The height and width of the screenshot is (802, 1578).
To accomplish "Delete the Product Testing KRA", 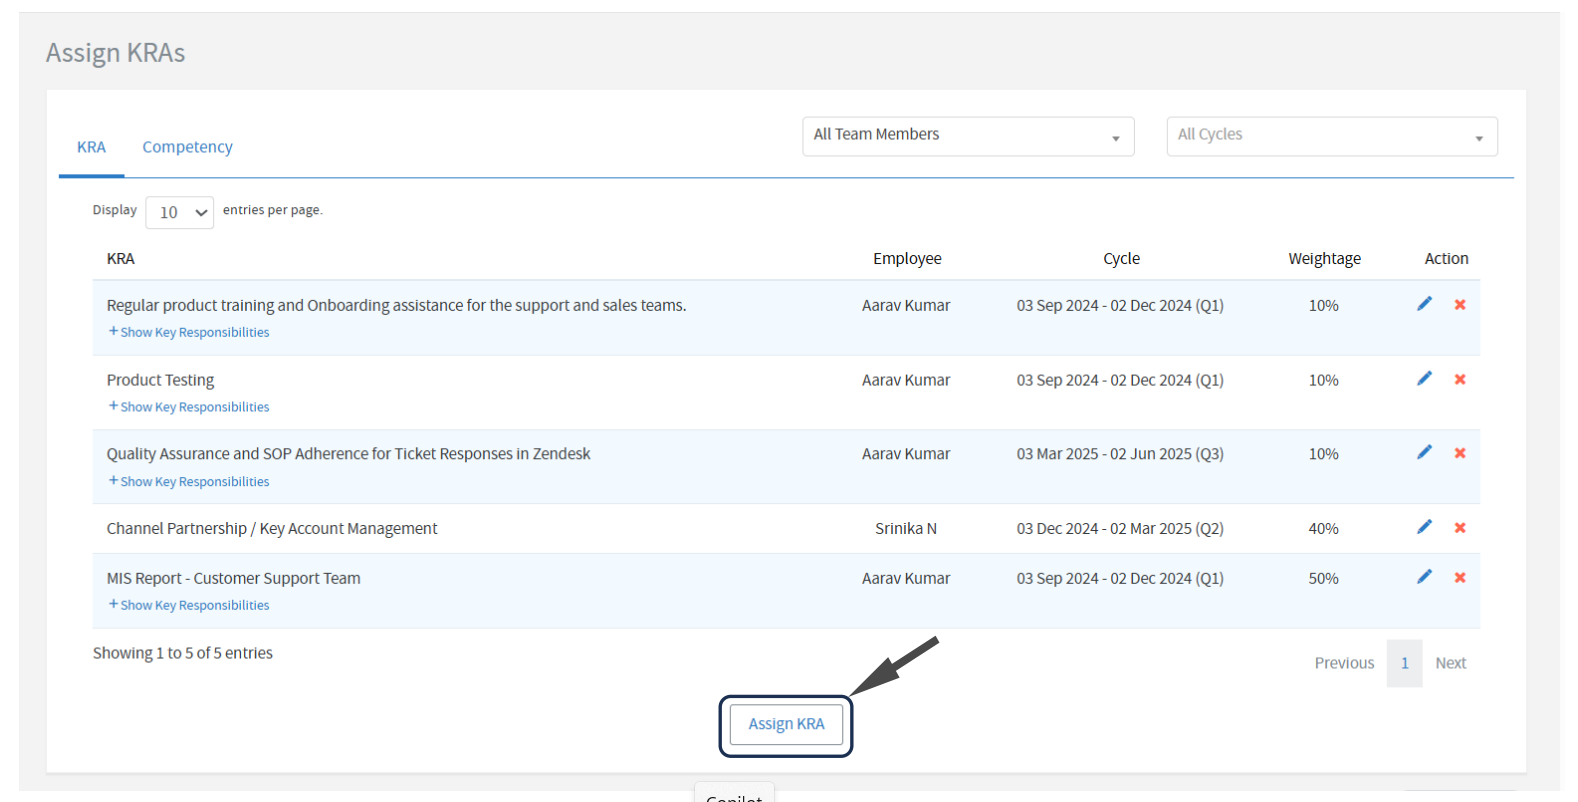I will [x=1460, y=380].
